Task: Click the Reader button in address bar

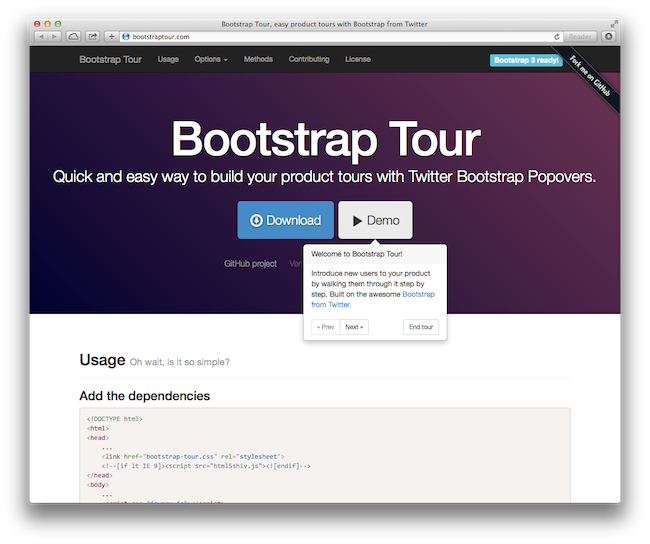Action: coord(580,36)
